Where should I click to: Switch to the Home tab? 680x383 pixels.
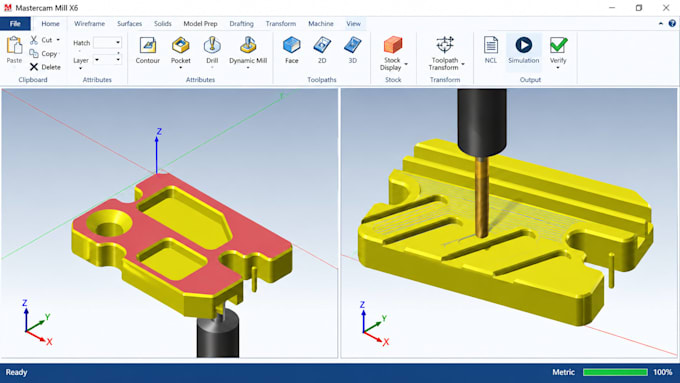point(50,23)
